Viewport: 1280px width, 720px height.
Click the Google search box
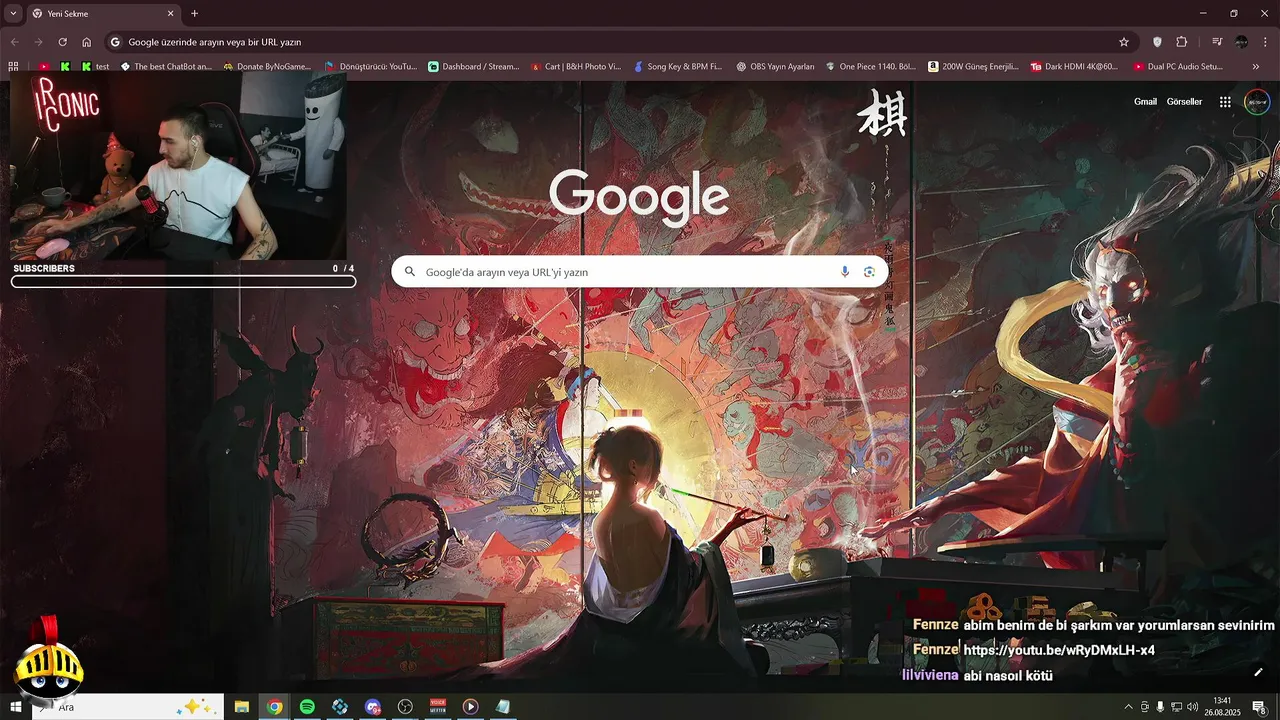tap(639, 272)
